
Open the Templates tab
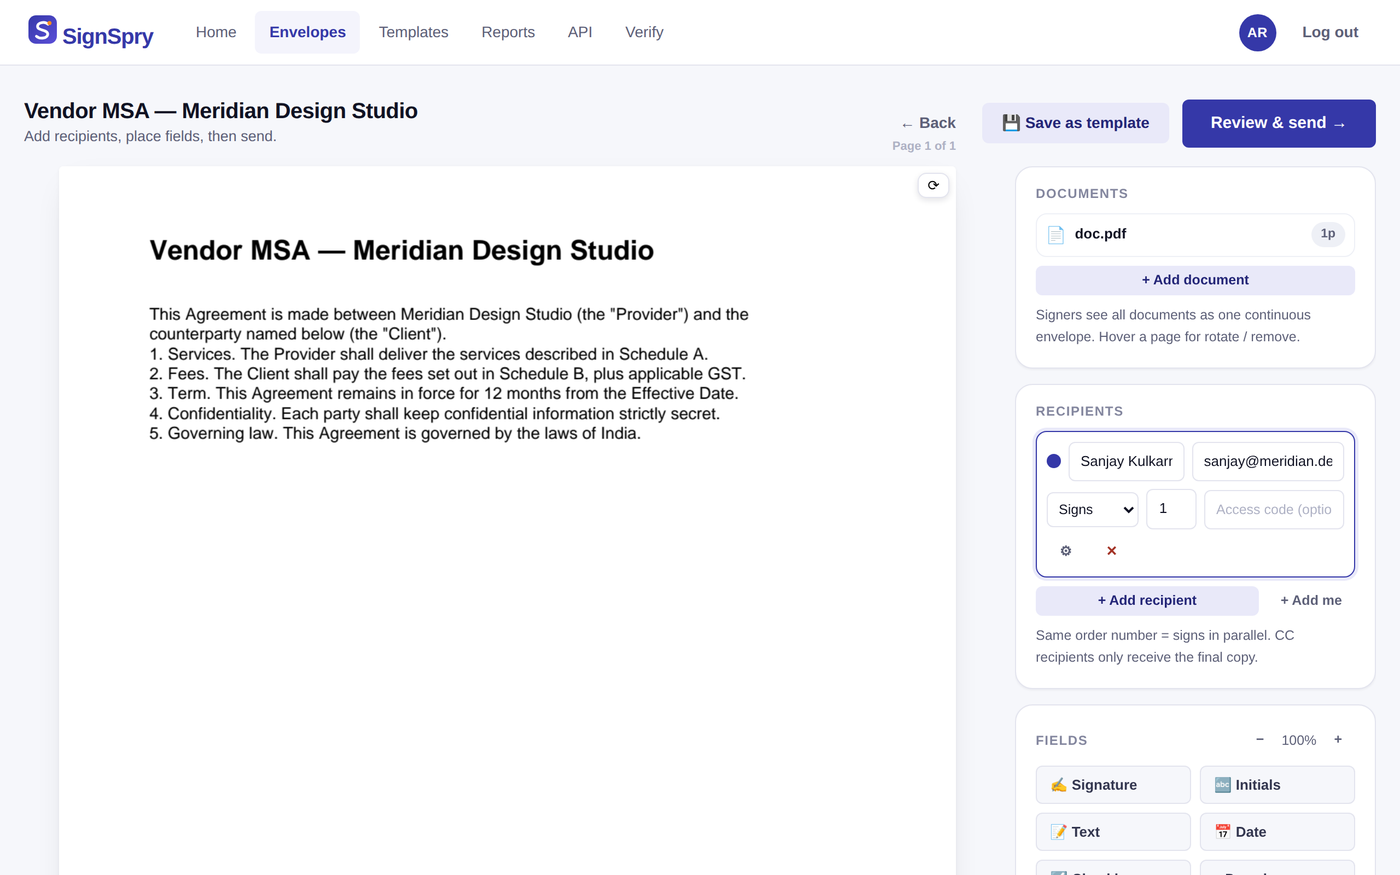point(413,32)
